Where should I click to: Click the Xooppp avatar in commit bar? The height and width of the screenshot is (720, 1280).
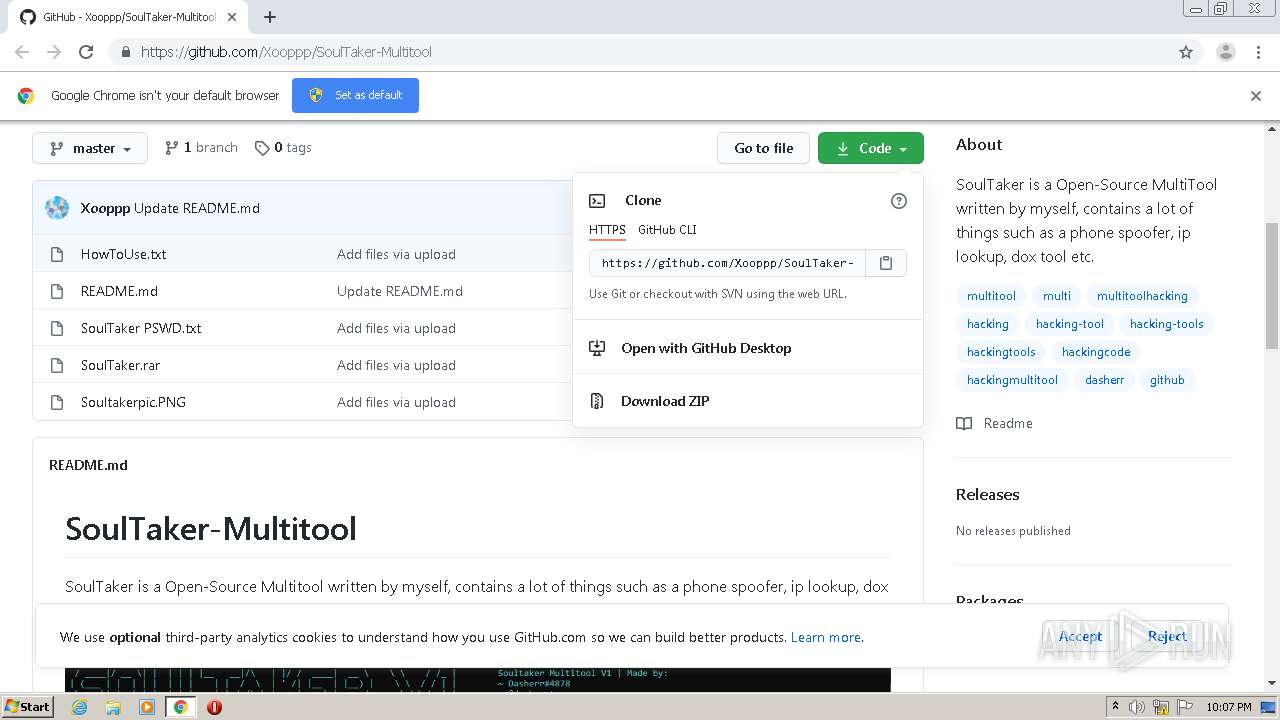[x=57, y=208]
